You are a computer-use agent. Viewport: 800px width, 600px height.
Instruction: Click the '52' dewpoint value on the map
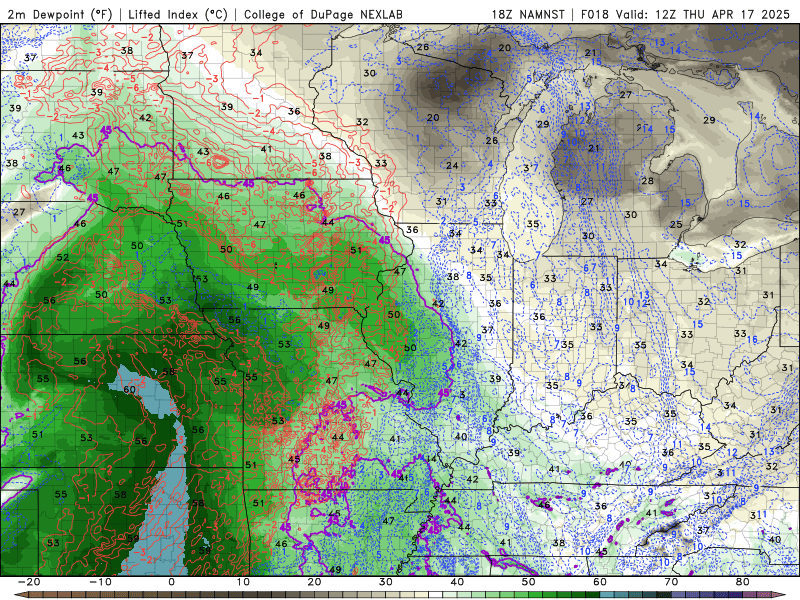(x=63, y=258)
